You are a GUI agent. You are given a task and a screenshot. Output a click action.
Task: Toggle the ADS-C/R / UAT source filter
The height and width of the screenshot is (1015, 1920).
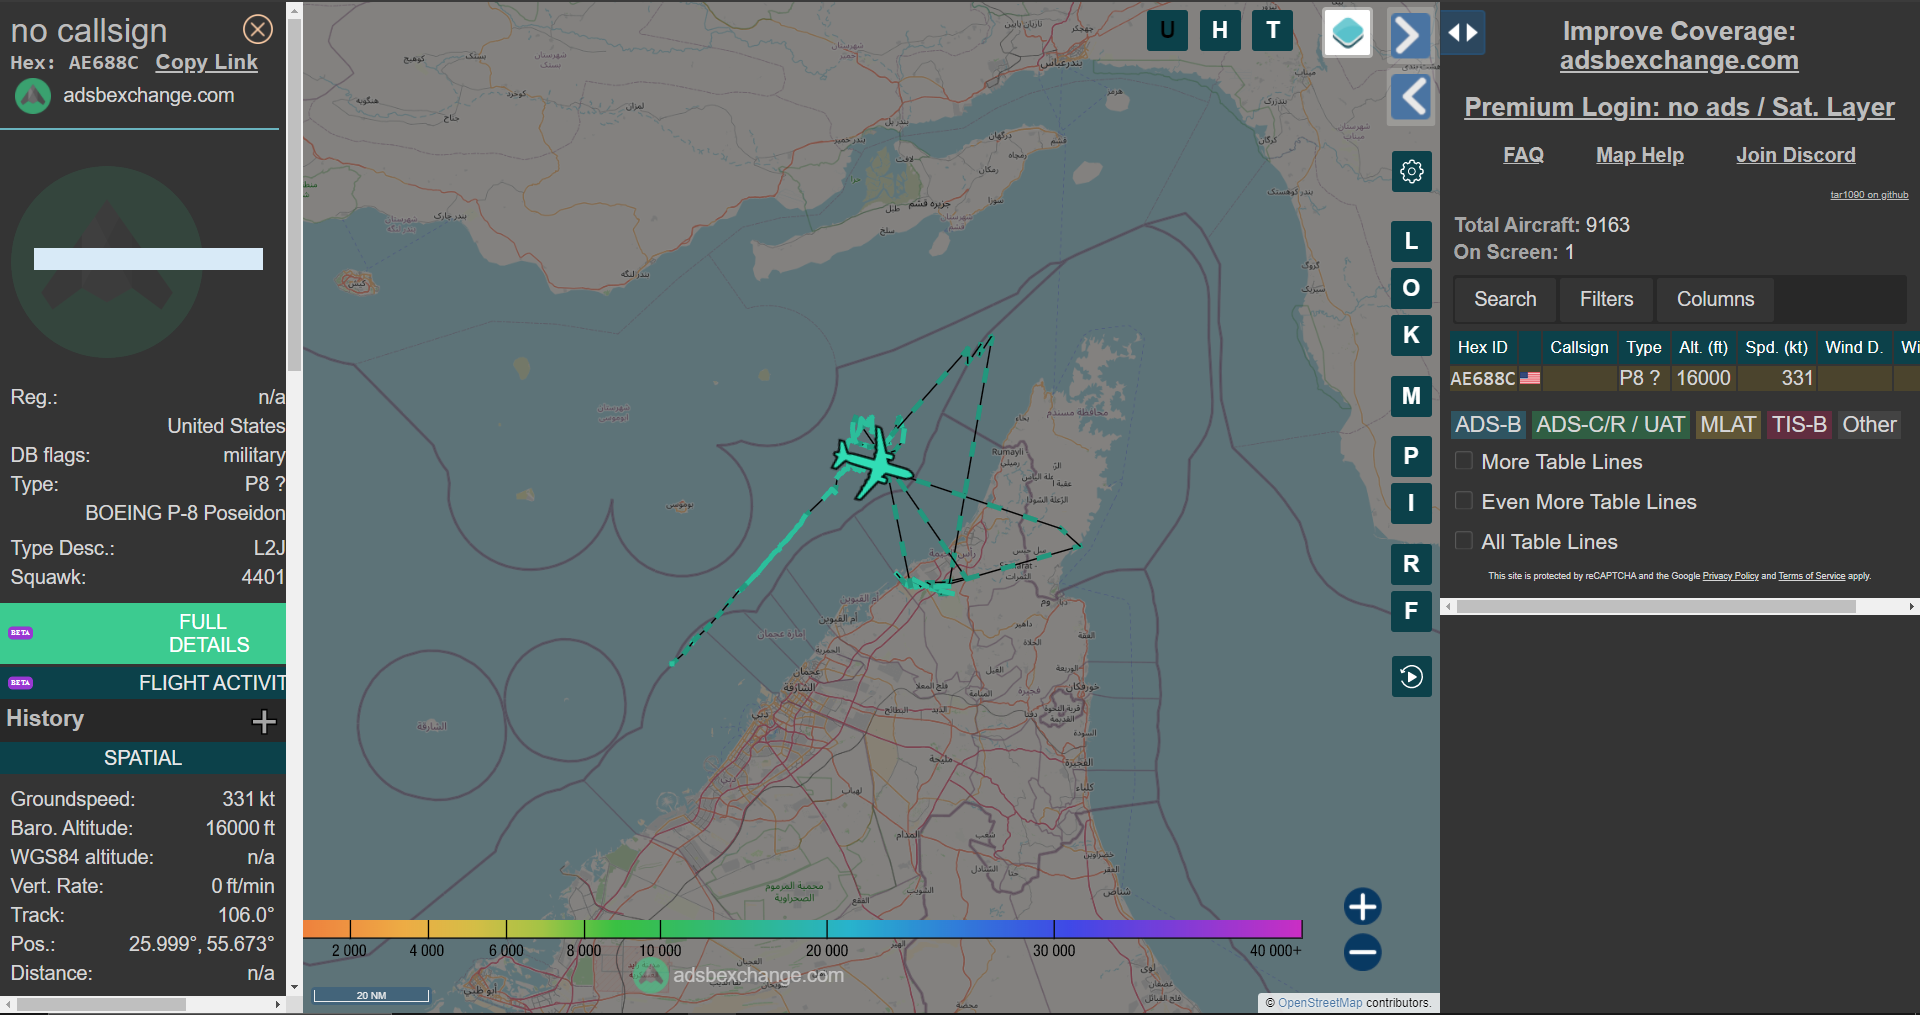(x=1610, y=424)
